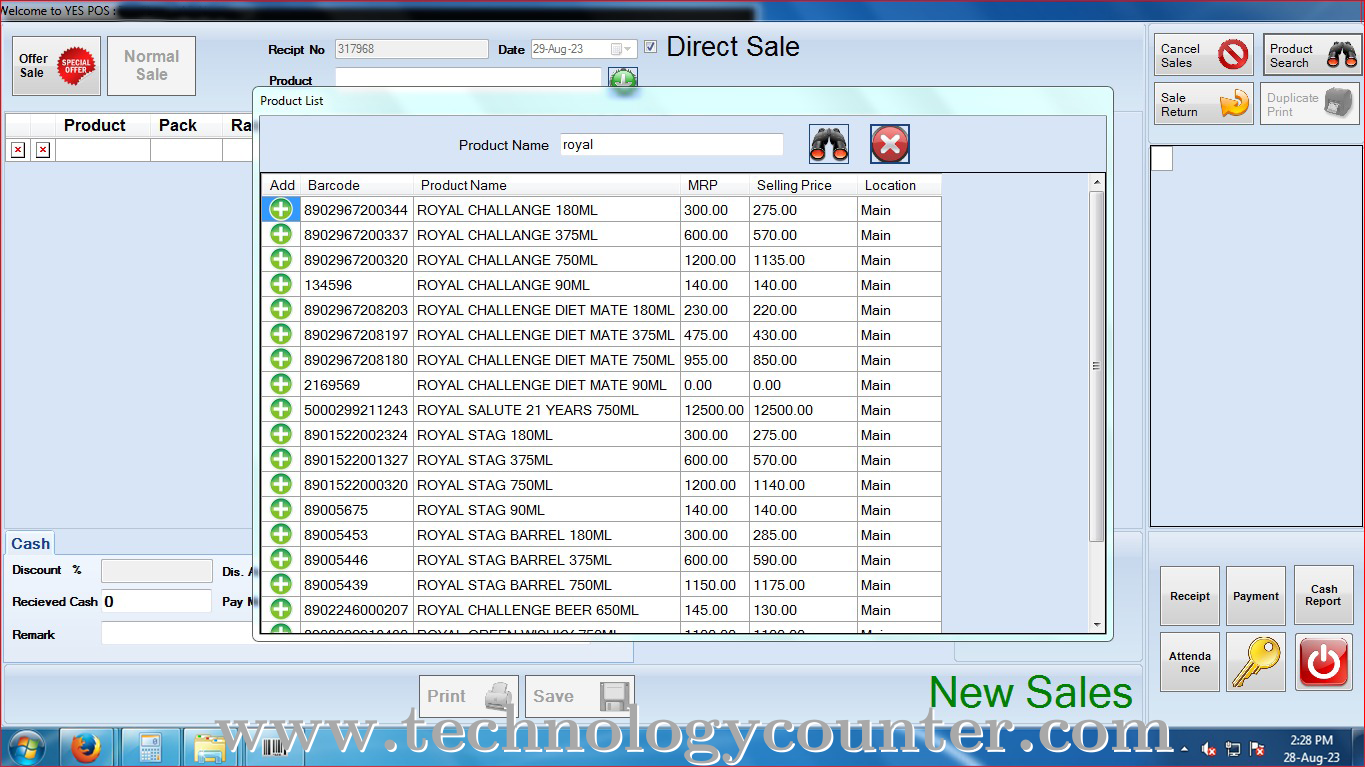Screen dimensions: 1365x767
Task: Open Attendance button
Action: [1190, 662]
